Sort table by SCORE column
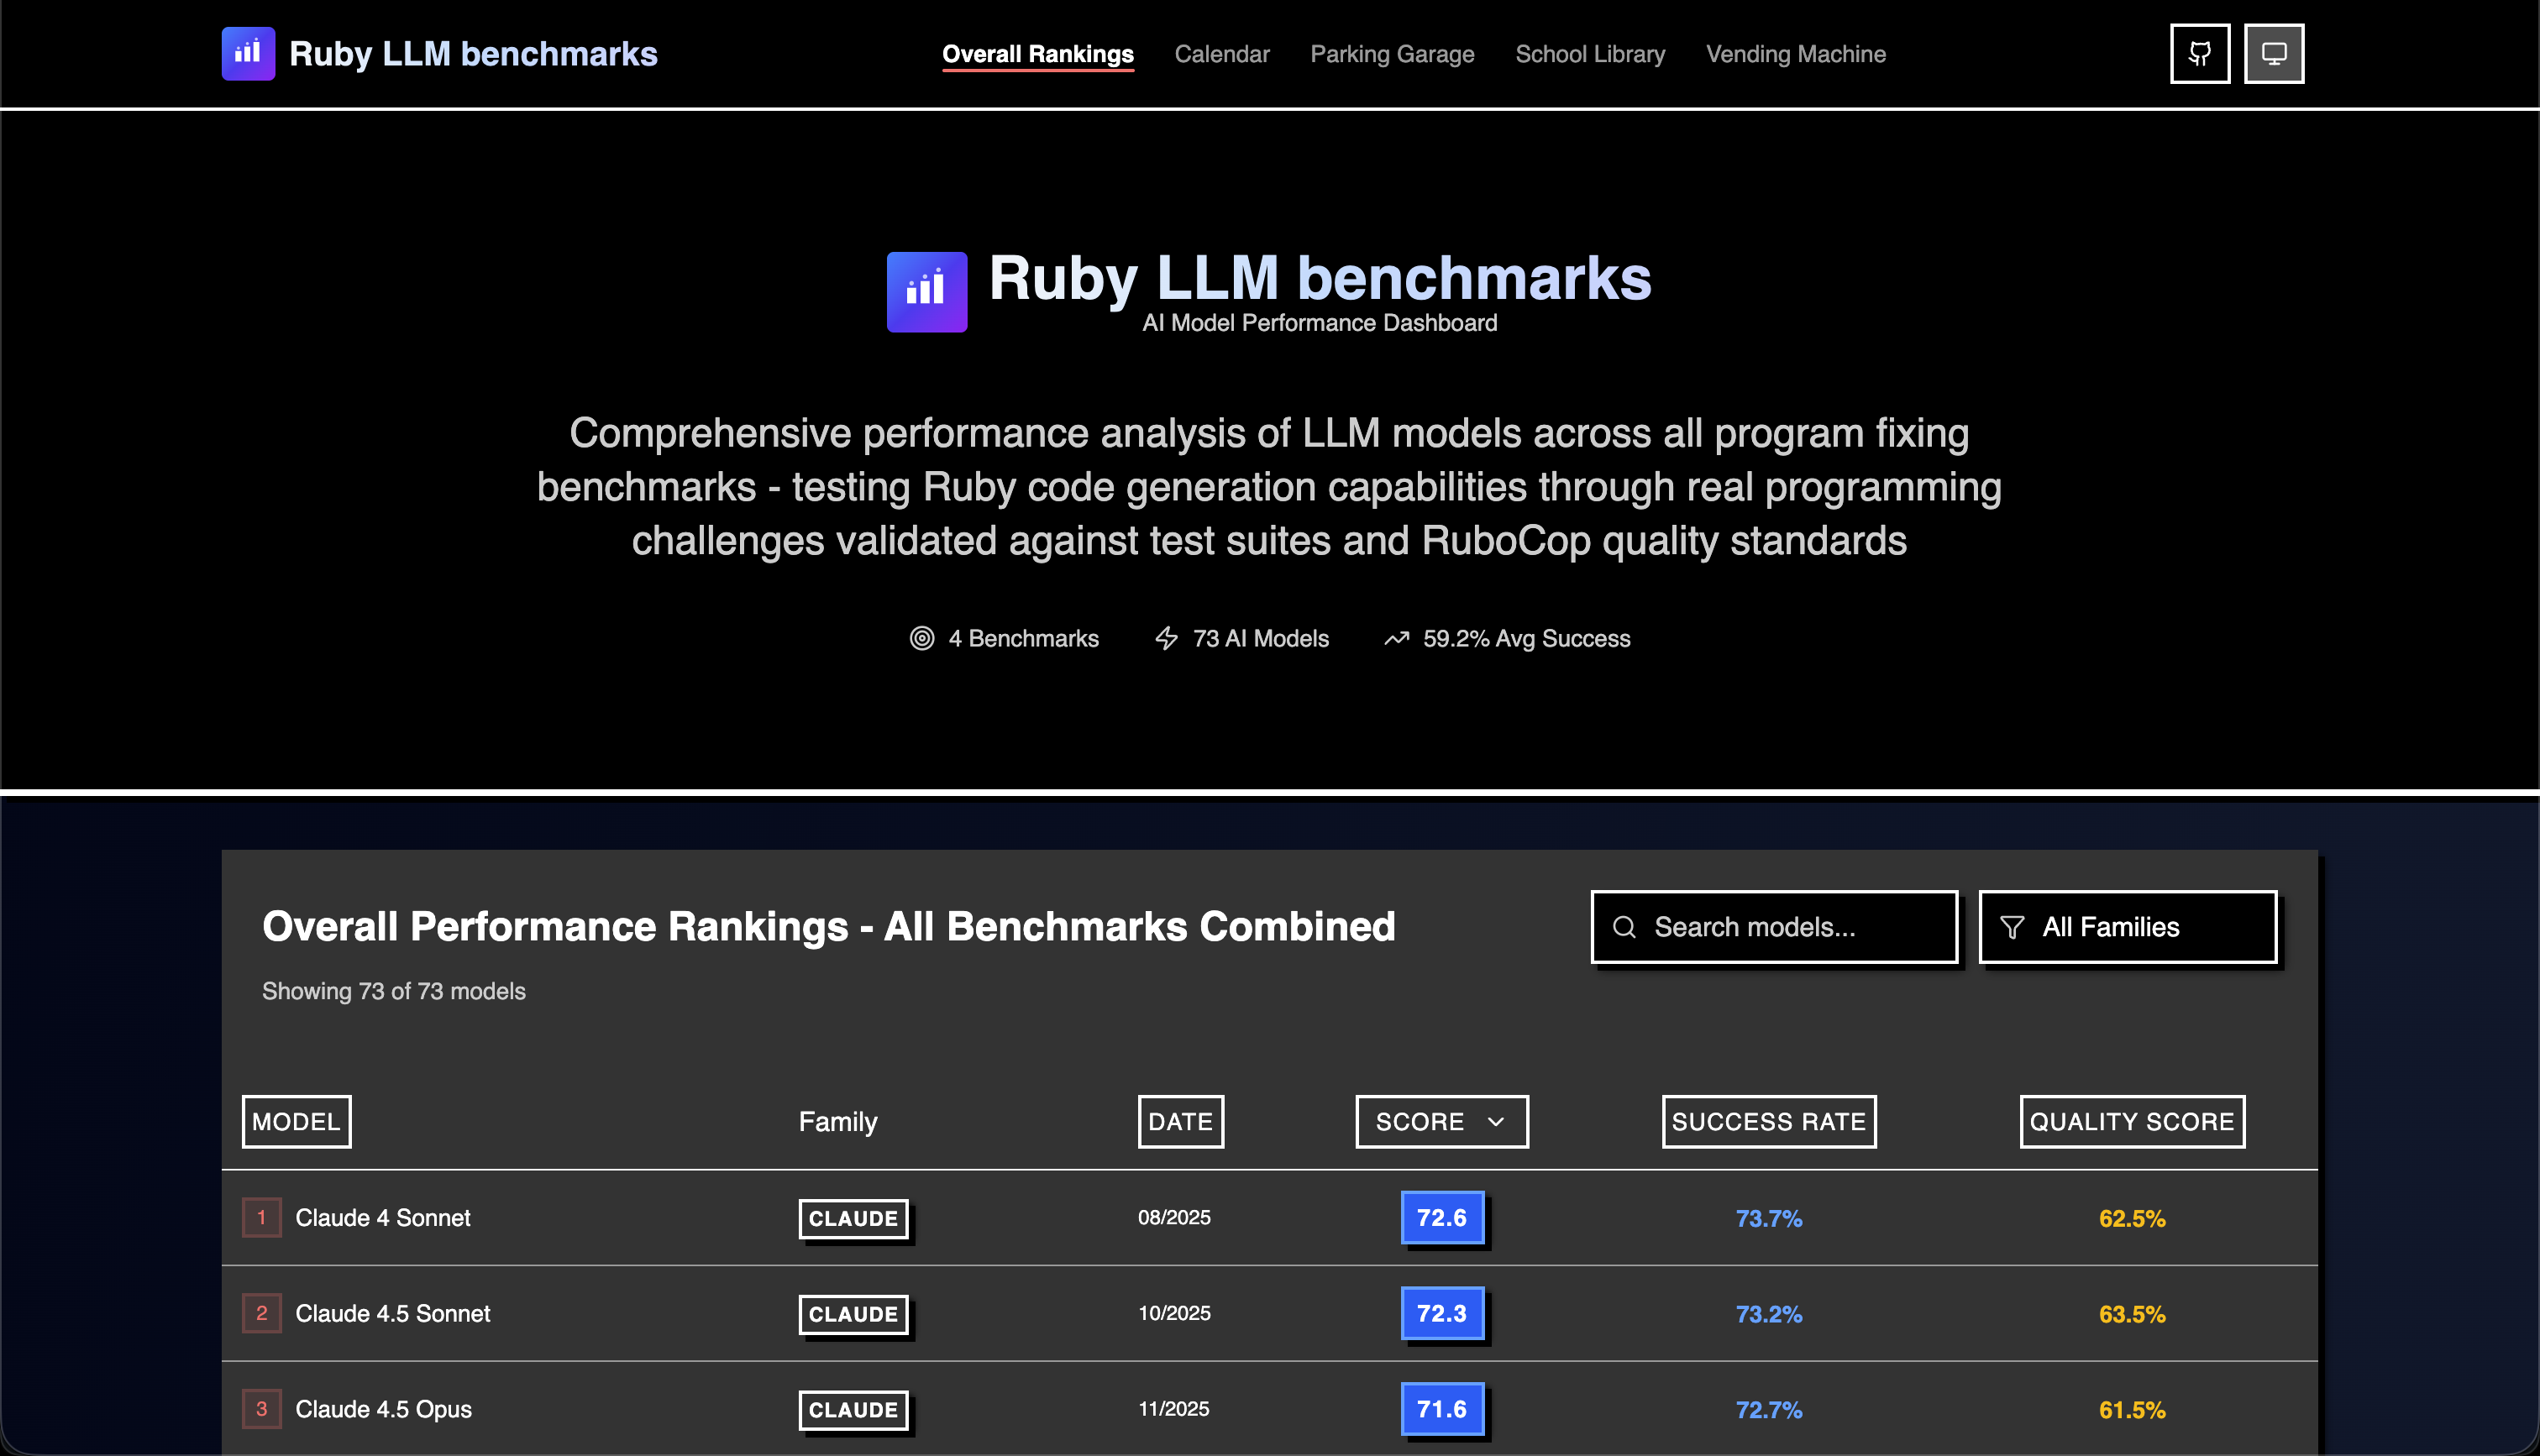The width and height of the screenshot is (2540, 1456). point(1441,1122)
